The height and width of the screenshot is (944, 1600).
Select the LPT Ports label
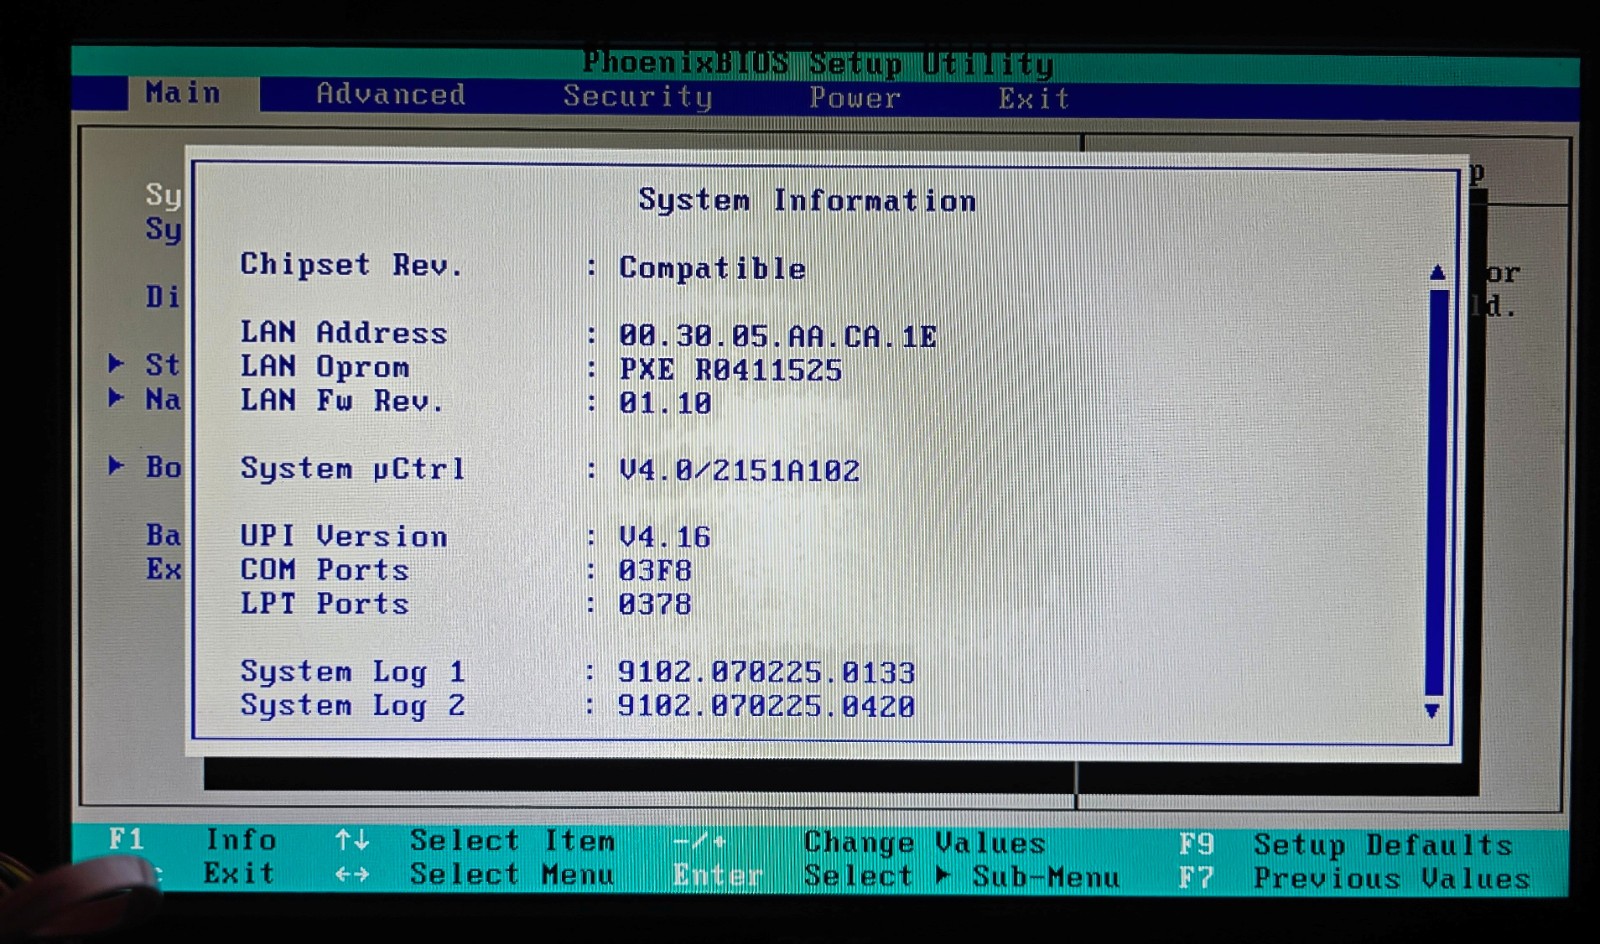tap(324, 604)
